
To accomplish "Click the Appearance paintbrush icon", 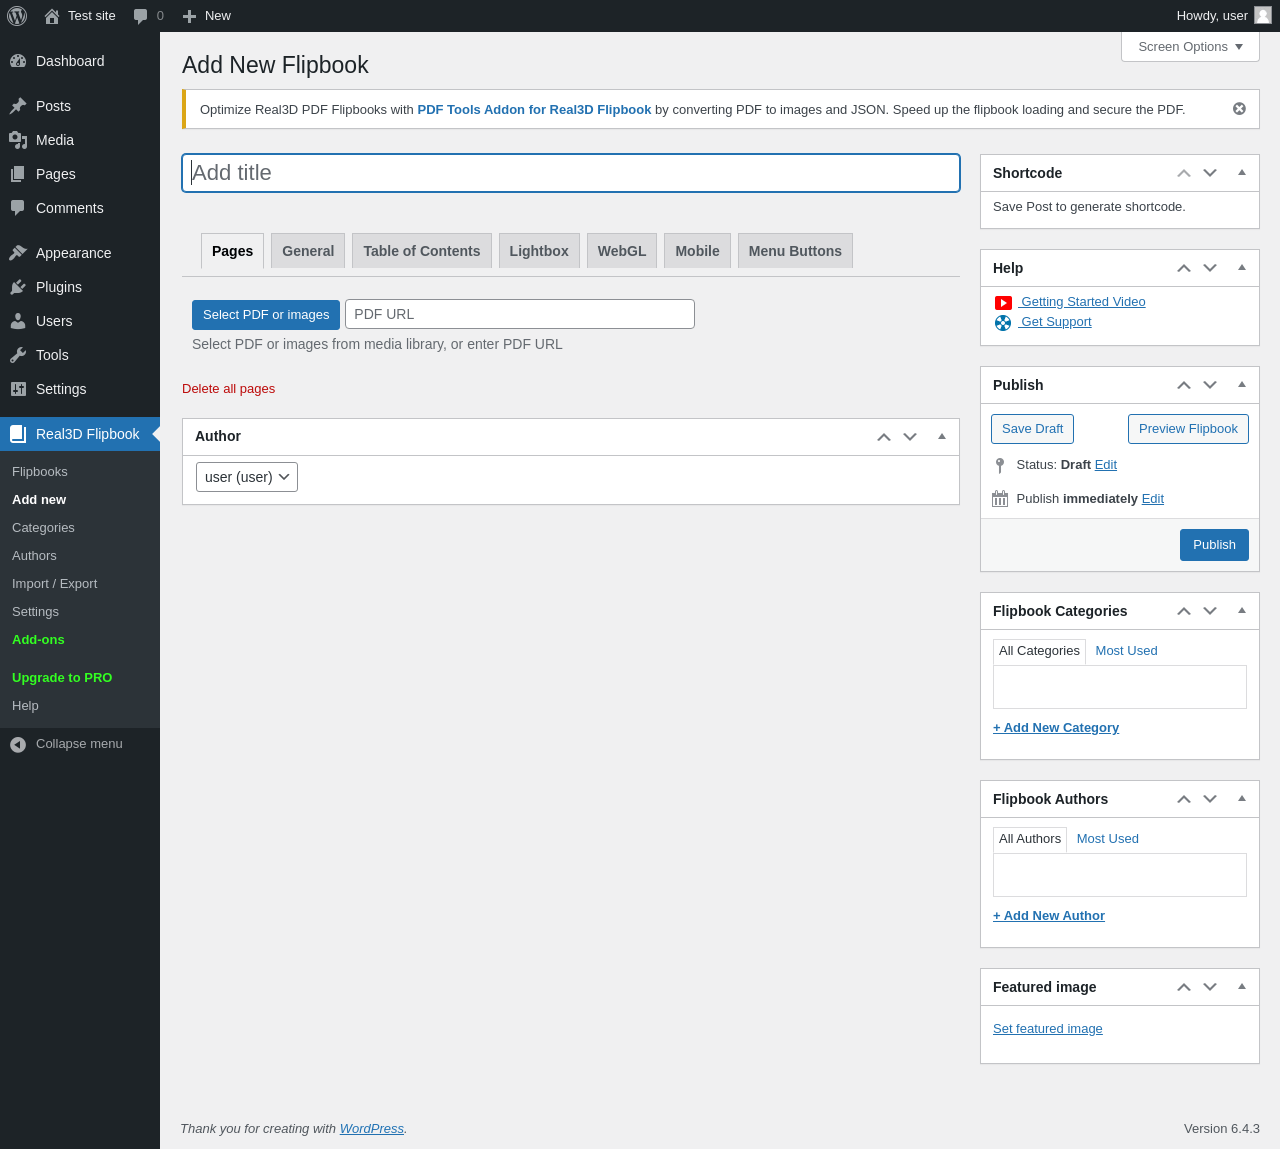I will click(x=18, y=253).
